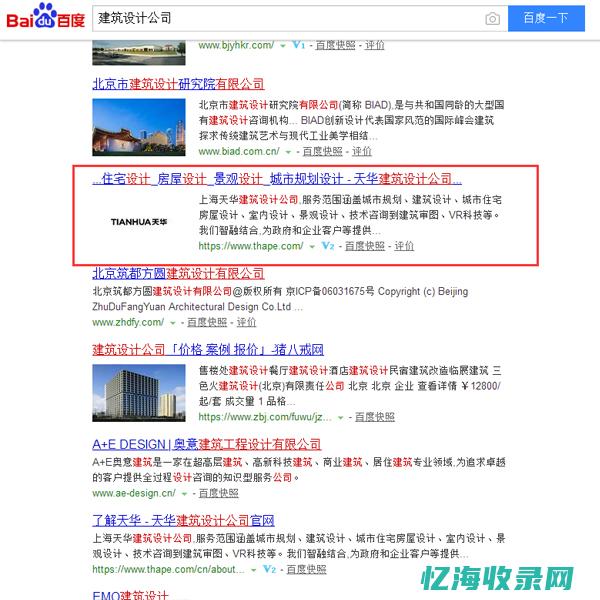
Task: Expand dropdown arrow next to www.biad.com.cn
Action: pyautogui.click(x=289, y=152)
